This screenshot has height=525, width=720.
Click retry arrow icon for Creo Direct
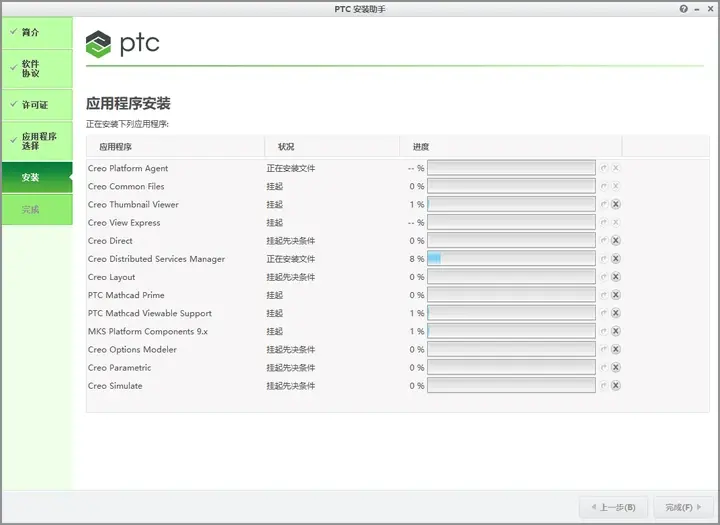pyautogui.click(x=604, y=241)
